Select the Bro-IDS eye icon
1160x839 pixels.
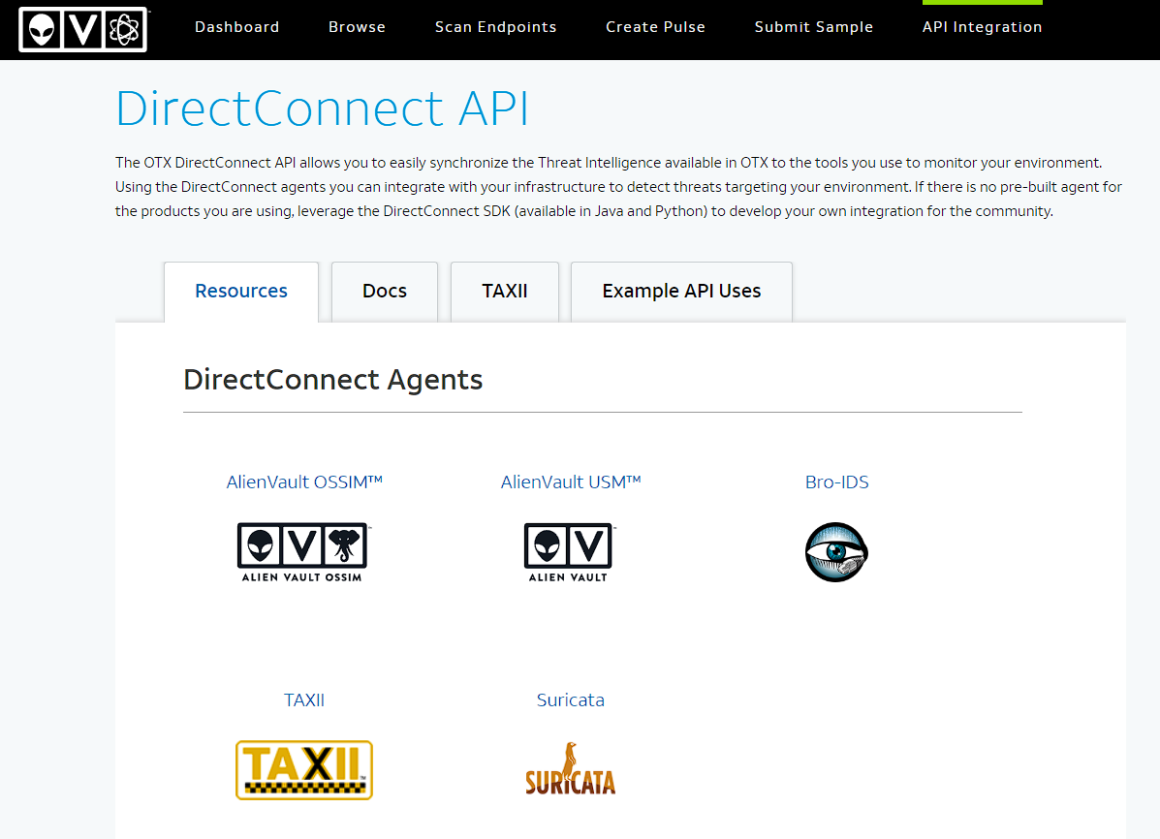tap(836, 551)
